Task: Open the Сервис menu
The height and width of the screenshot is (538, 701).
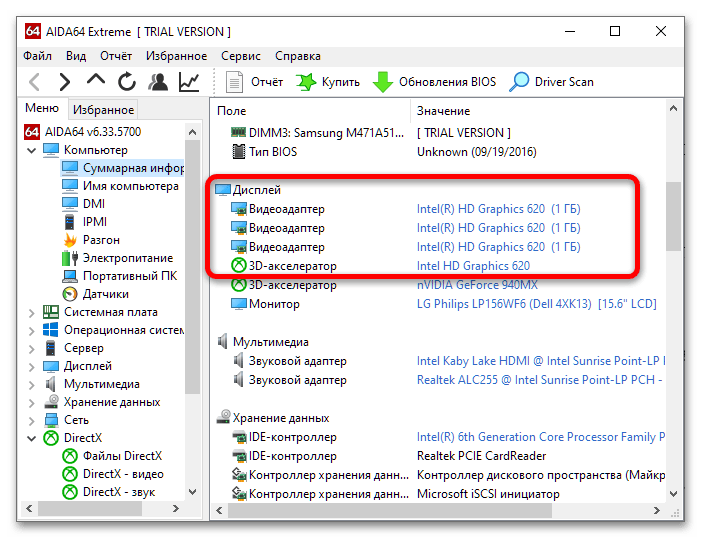Action: coord(241,56)
